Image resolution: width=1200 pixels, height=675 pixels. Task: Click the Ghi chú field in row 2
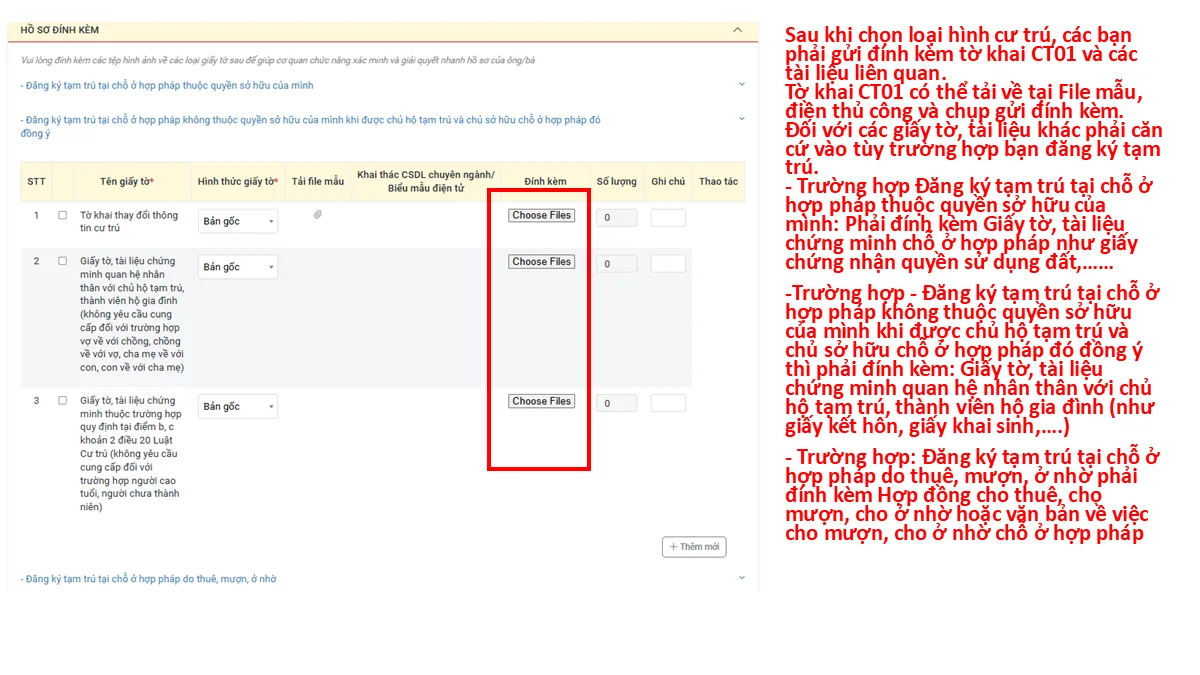pos(668,264)
